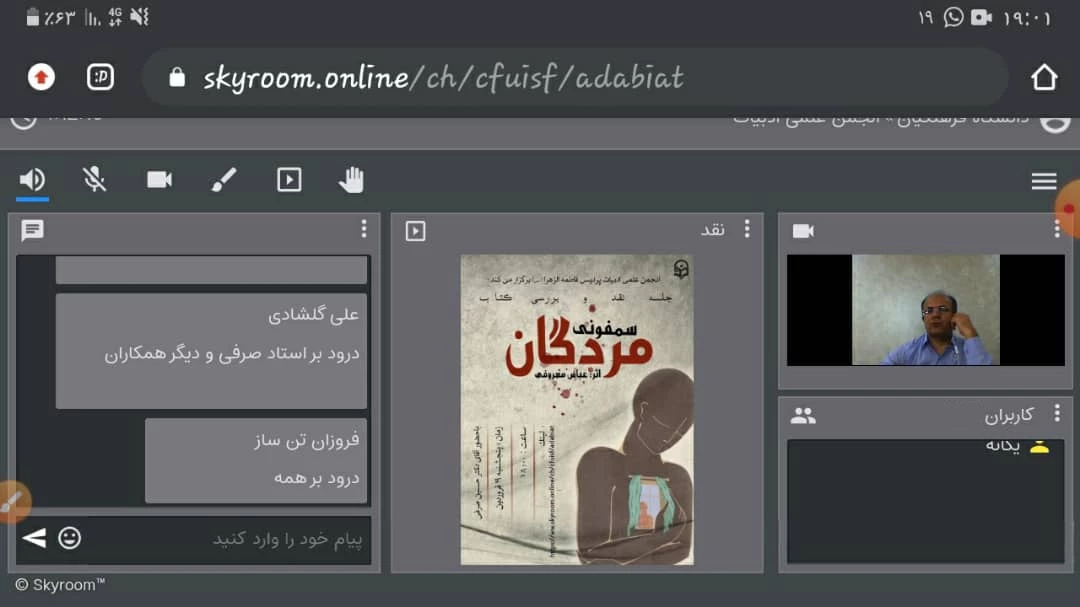
Task: Open the media player toolbar icon
Action: point(289,180)
